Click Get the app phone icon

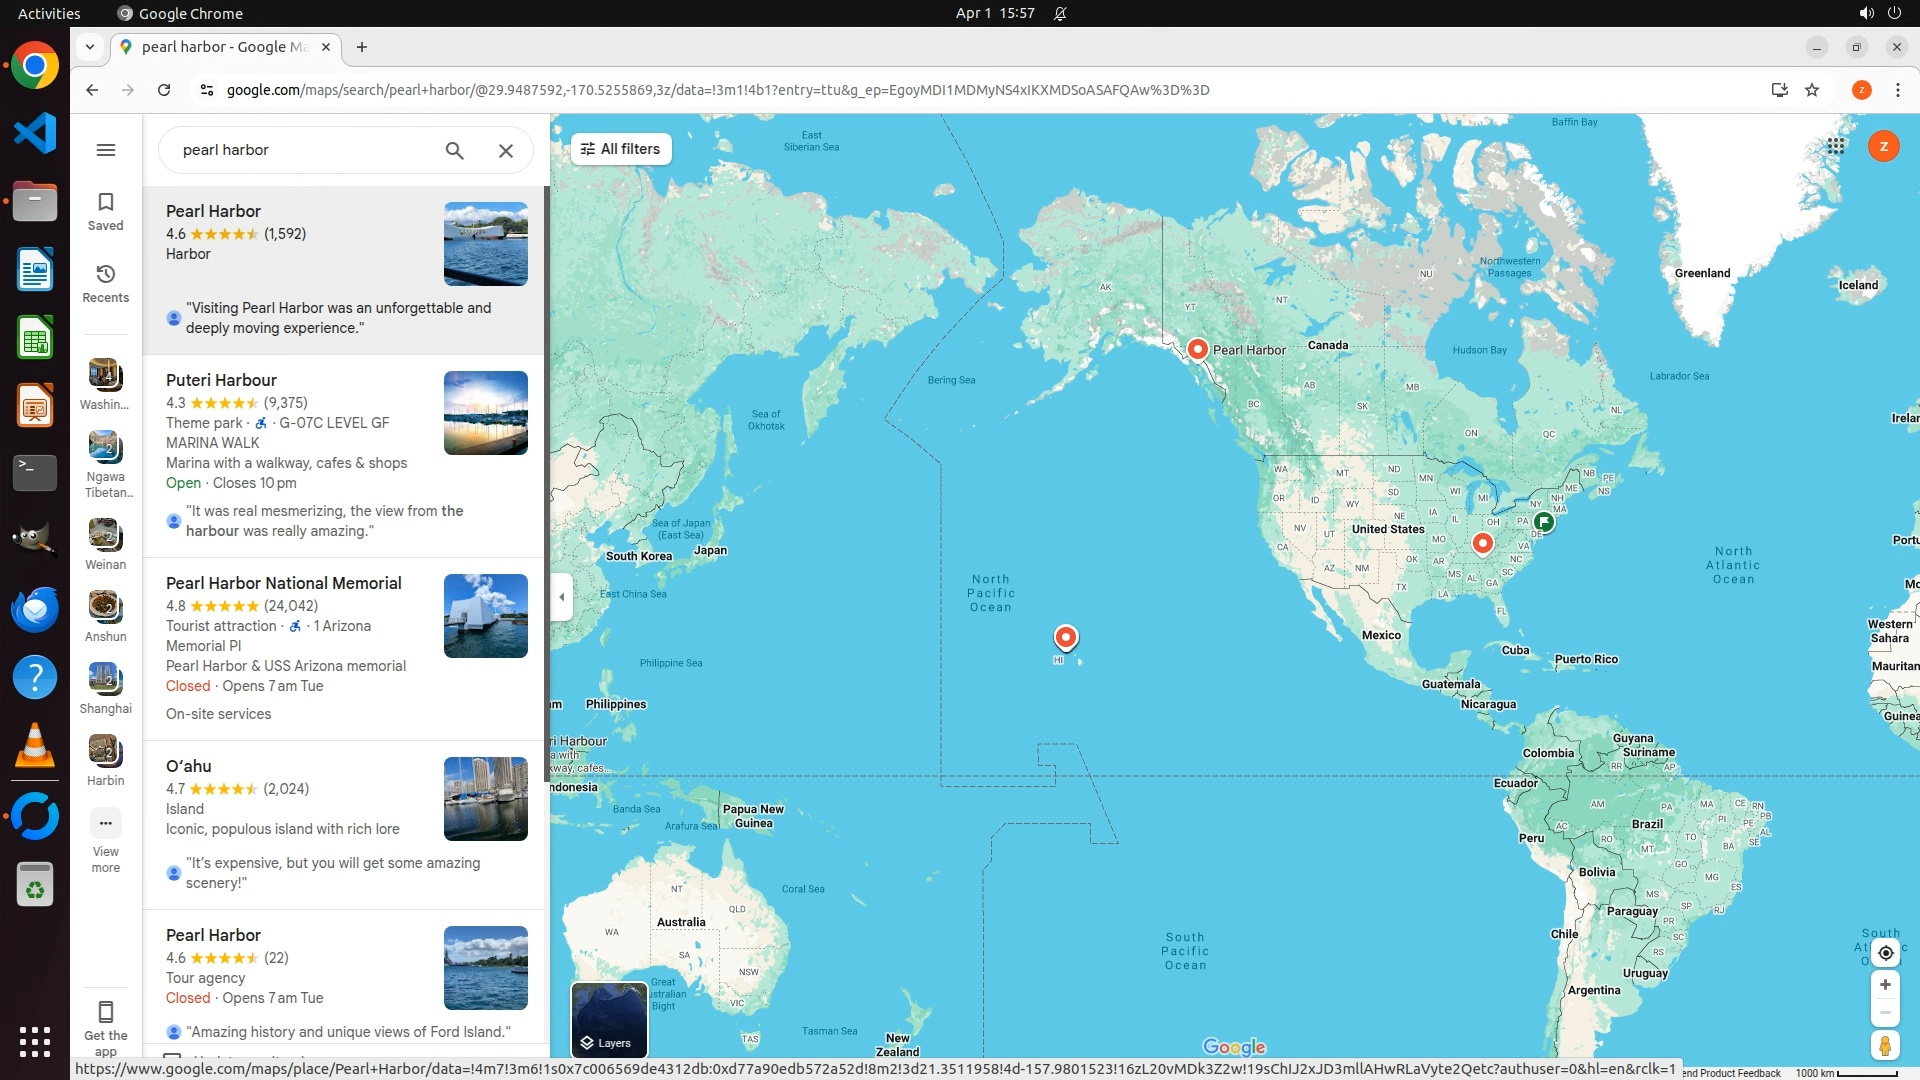(106, 1011)
